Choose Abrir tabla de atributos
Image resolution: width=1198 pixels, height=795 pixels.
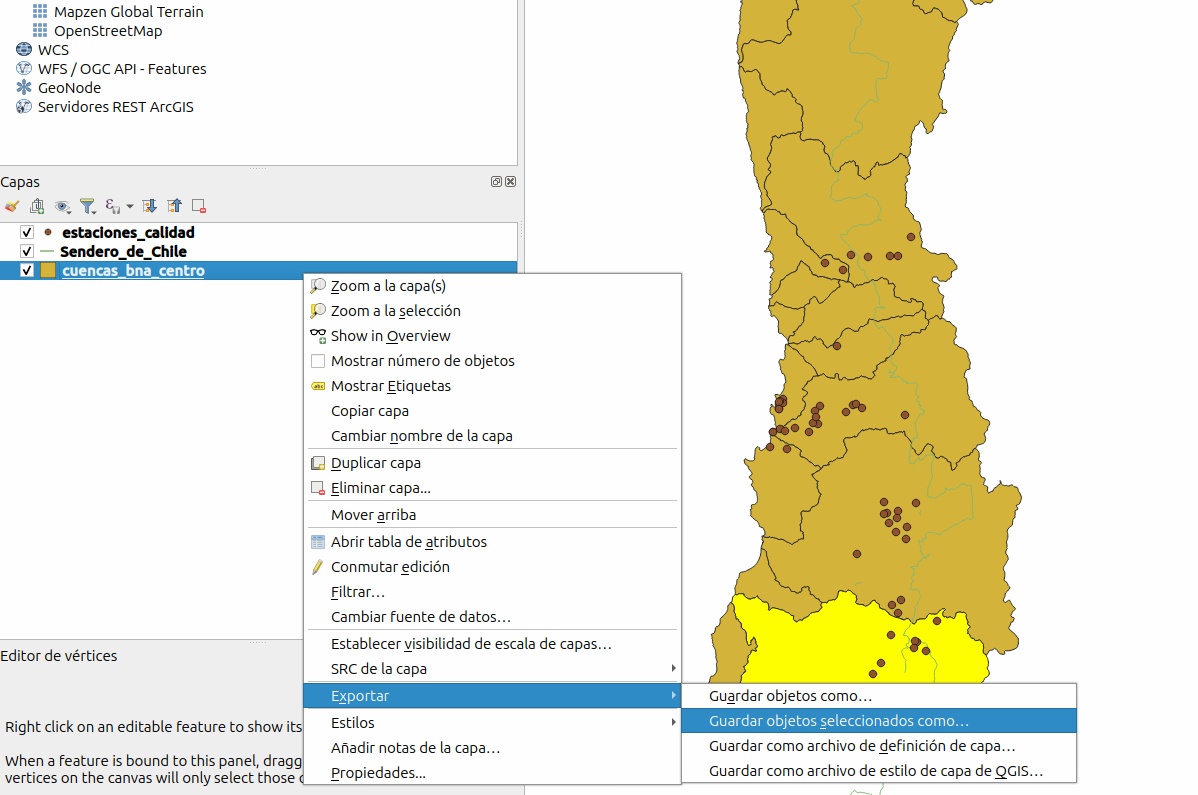point(408,542)
